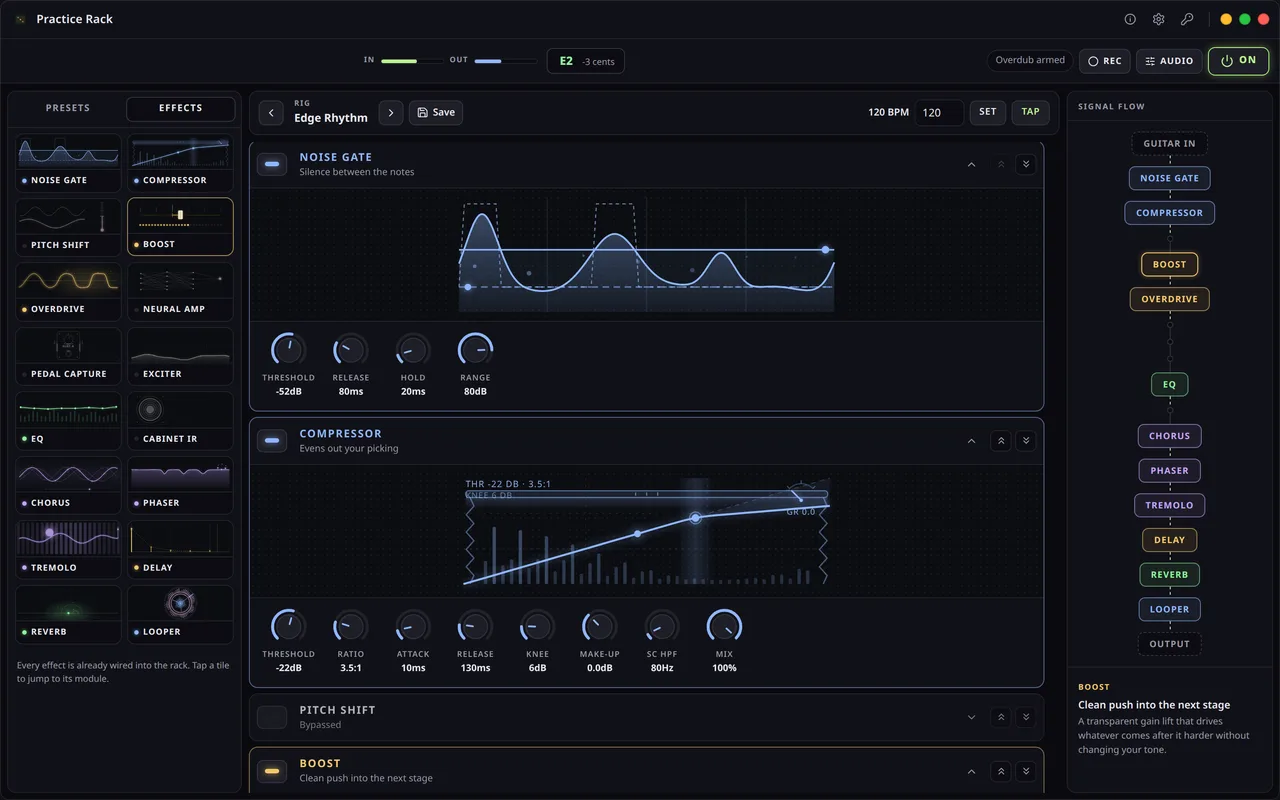This screenshot has width=1280, height=800.
Task: Move the Pitch Shift module up
Action: (1001, 717)
